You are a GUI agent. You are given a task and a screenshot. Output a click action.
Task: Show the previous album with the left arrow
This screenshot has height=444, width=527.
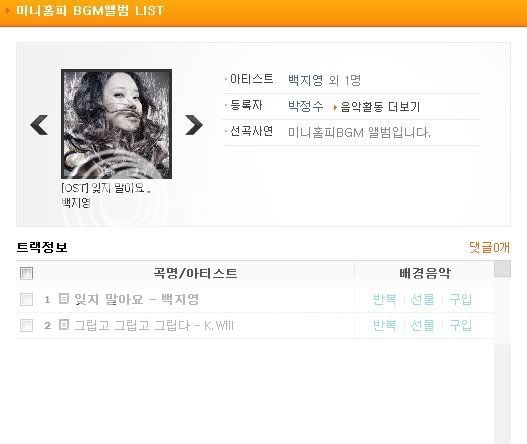[x=39, y=125]
